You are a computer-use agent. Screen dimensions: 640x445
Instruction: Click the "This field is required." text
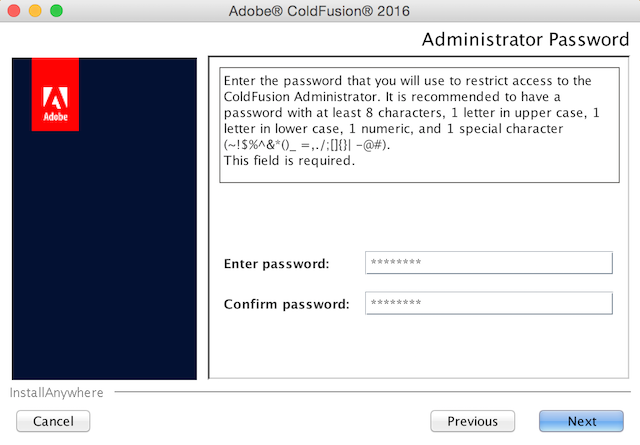[x=289, y=160]
